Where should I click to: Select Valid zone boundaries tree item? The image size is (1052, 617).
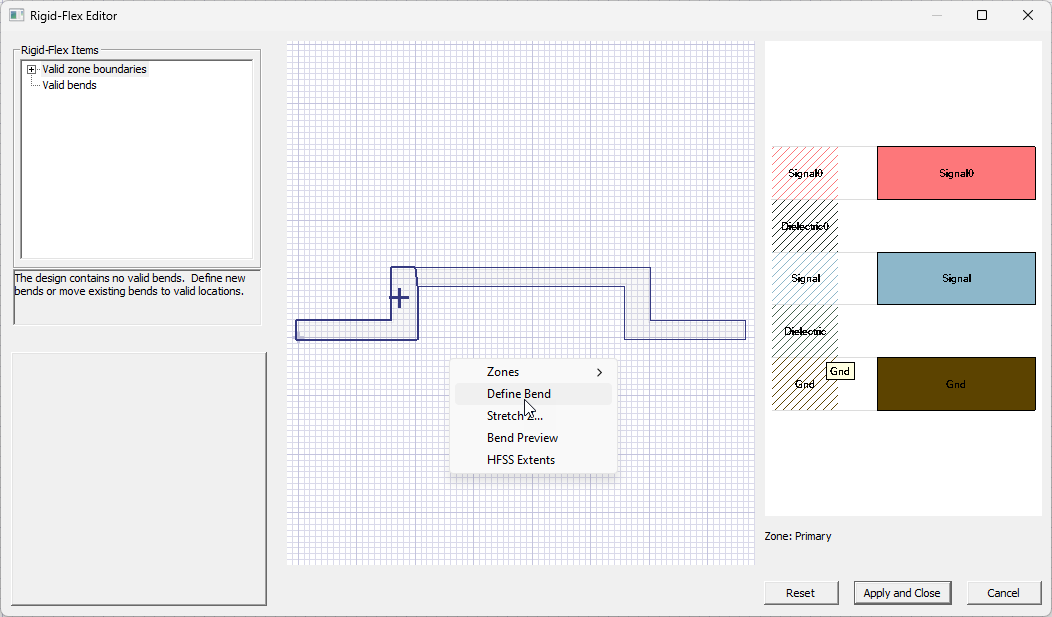94,70
